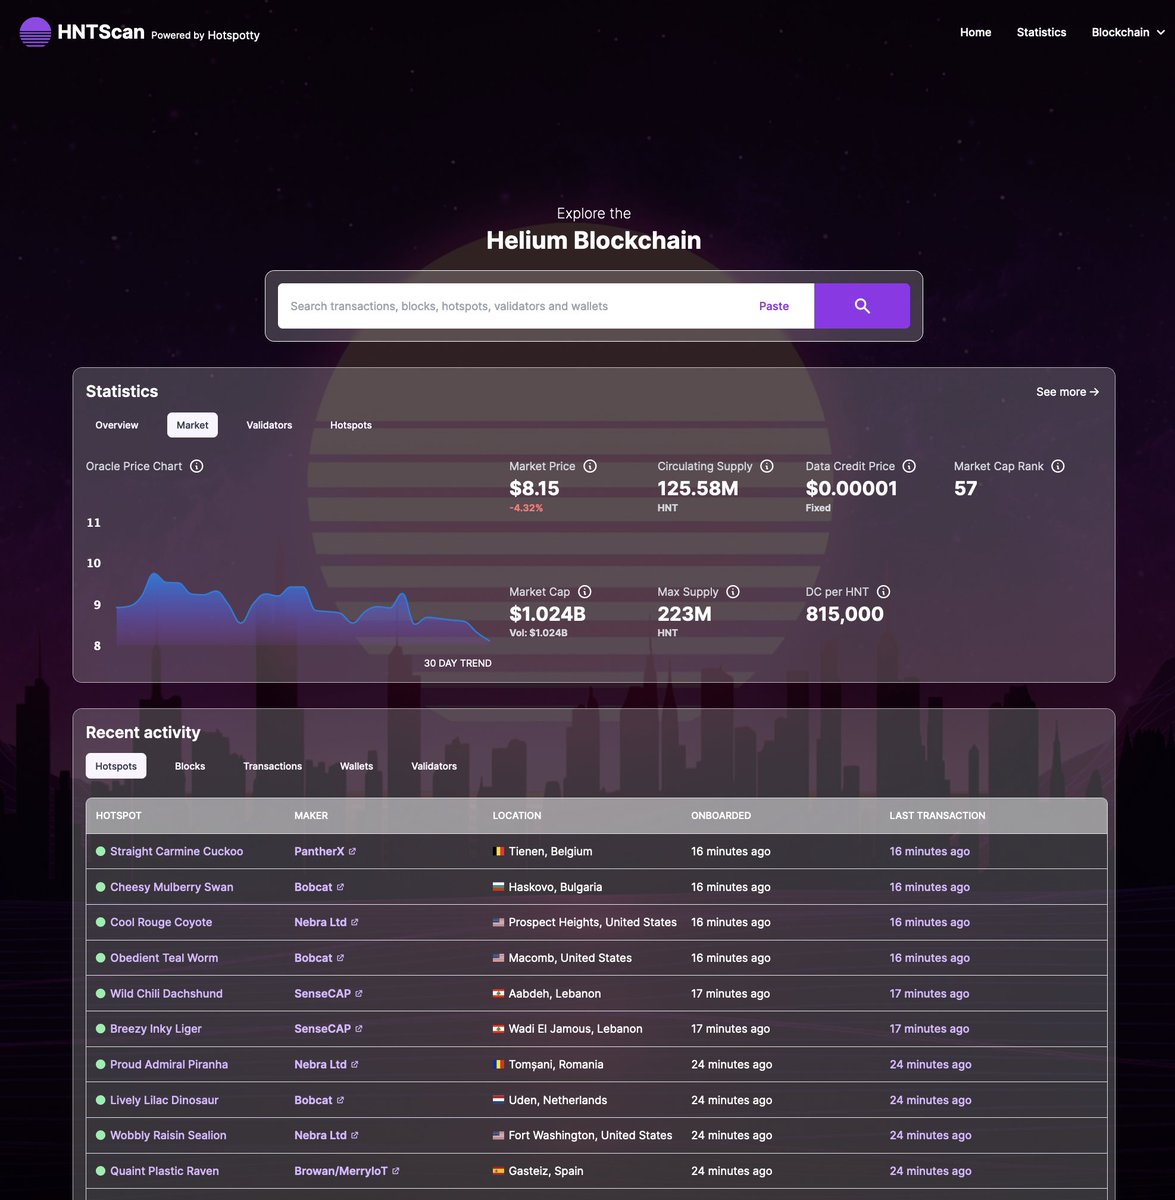Open the Obedient Teal Worm hotspot

pyautogui.click(x=164, y=958)
